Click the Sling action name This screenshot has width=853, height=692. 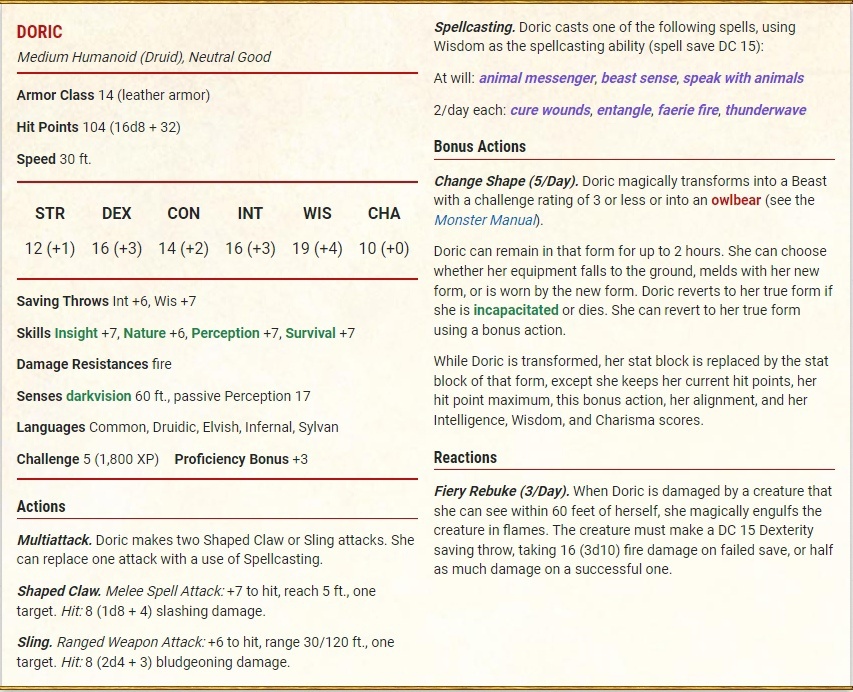tap(35, 642)
